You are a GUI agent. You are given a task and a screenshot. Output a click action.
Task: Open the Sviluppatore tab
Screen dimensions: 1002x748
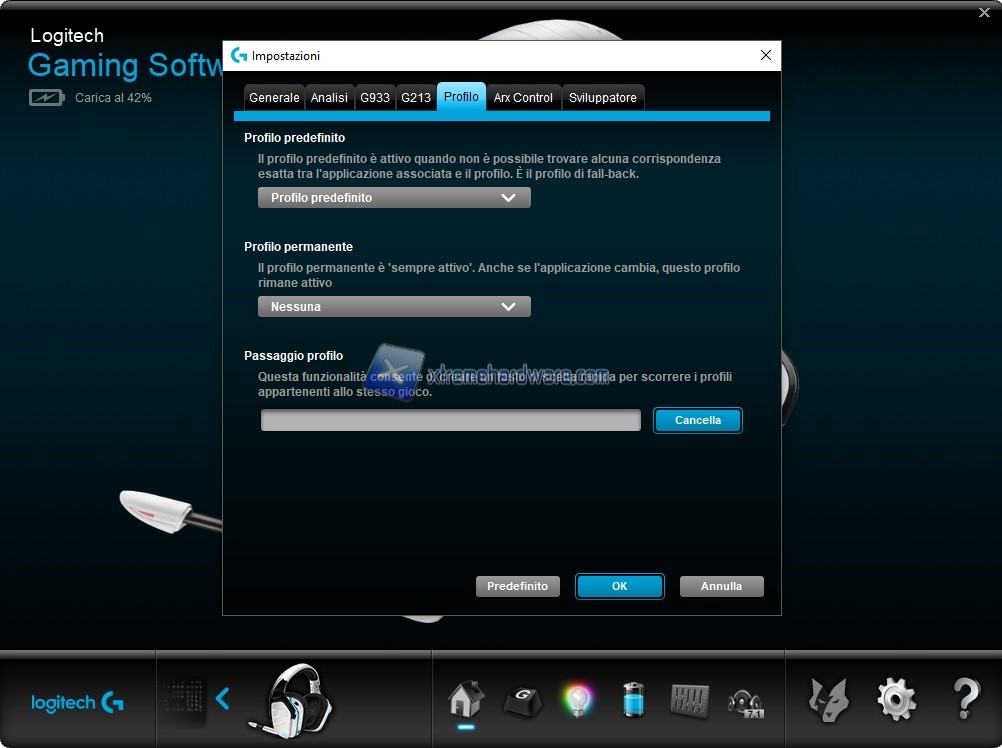pyautogui.click(x=602, y=98)
